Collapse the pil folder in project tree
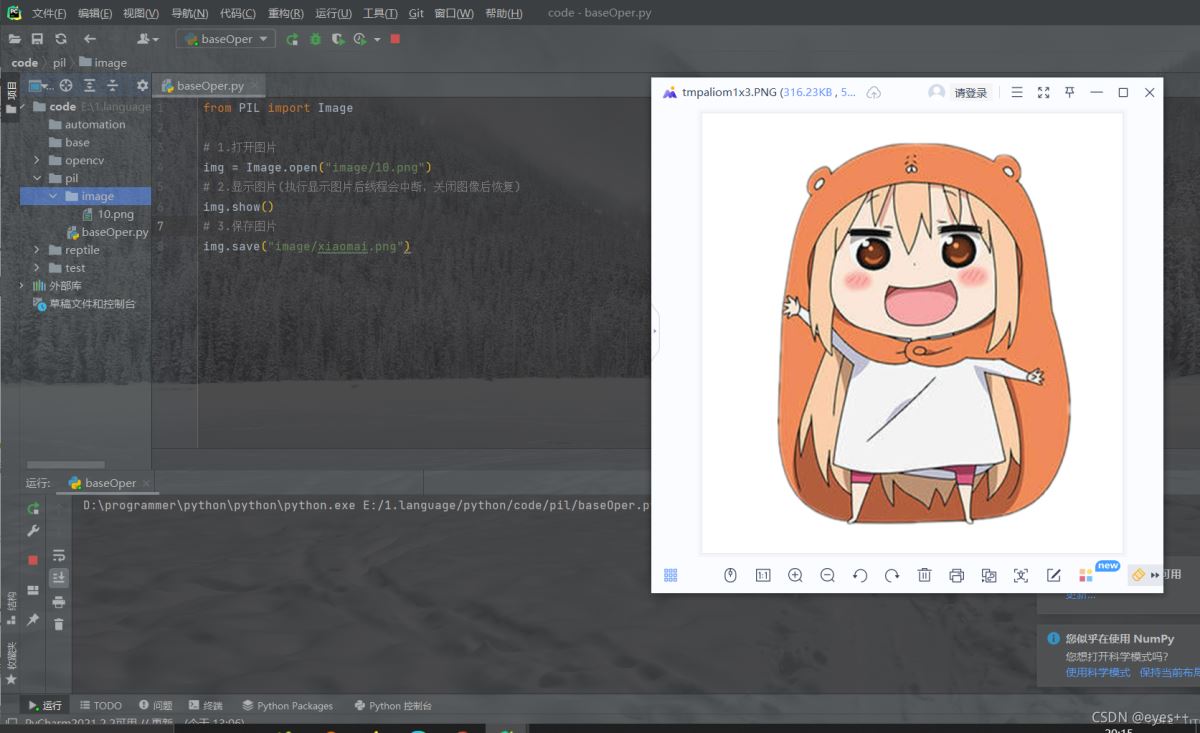 [x=37, y=178]
